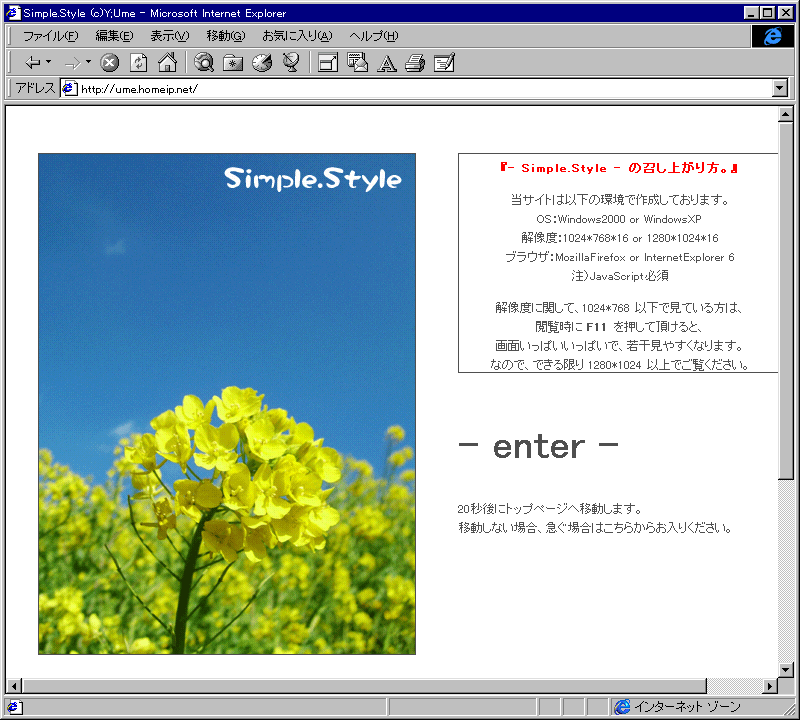The width and height of the screenshot is (800, 720).
Task: Click the Edit page toolbar icon
Action: click(444, 63)
